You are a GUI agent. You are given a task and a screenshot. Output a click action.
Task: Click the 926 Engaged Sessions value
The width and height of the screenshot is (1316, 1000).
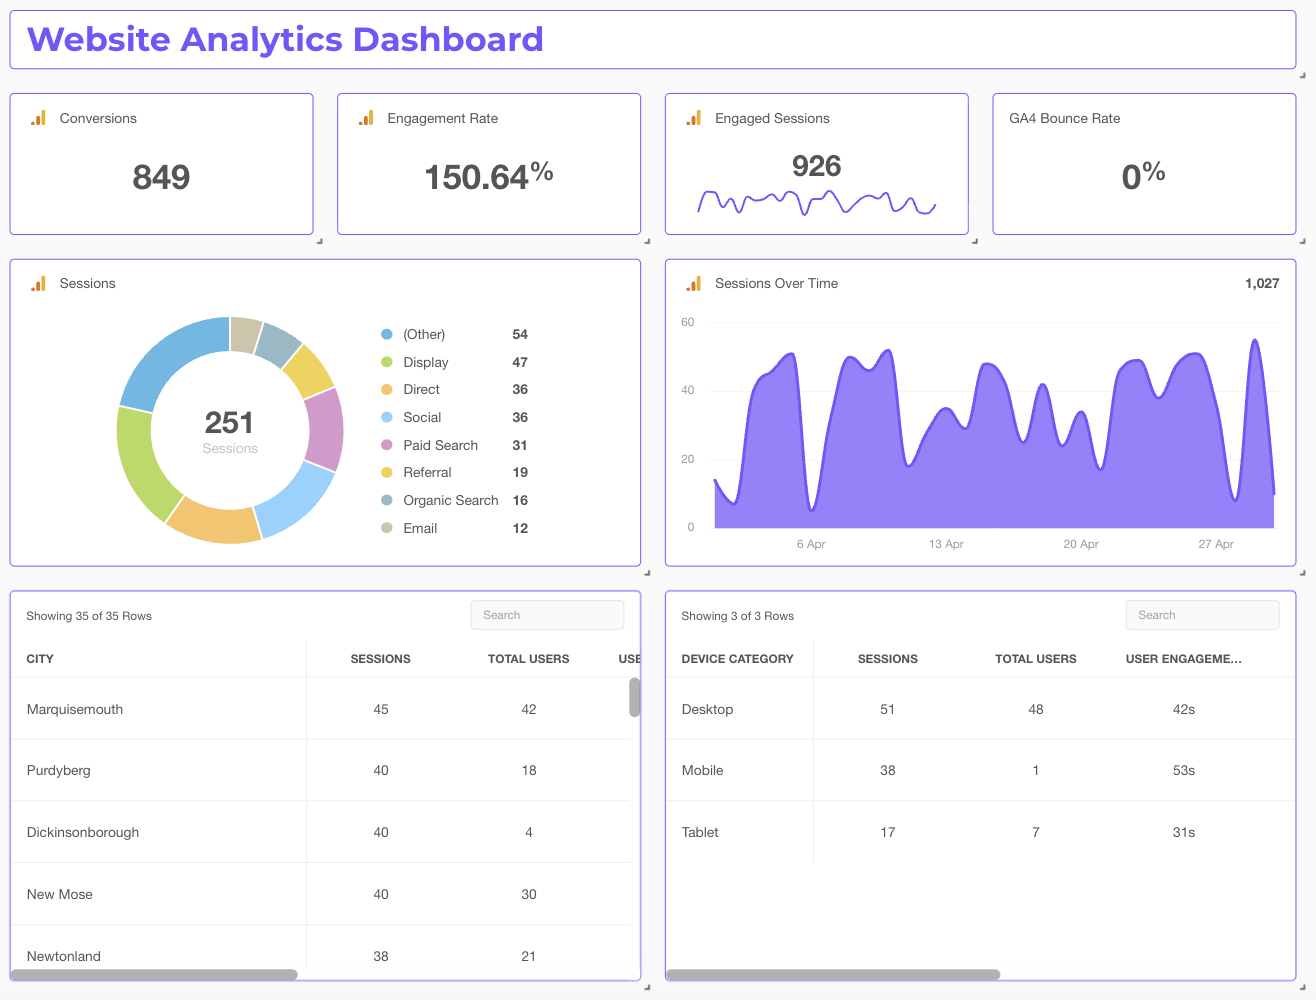(816, 166)
